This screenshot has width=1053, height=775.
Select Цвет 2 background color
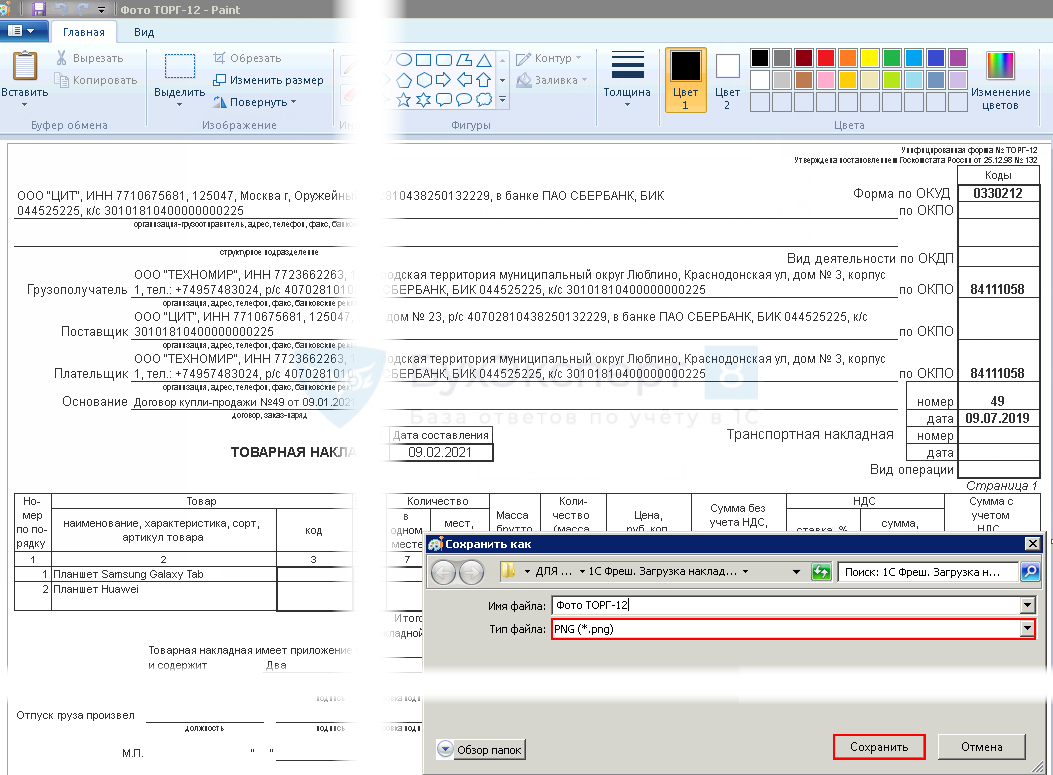(x=727, y=79)
